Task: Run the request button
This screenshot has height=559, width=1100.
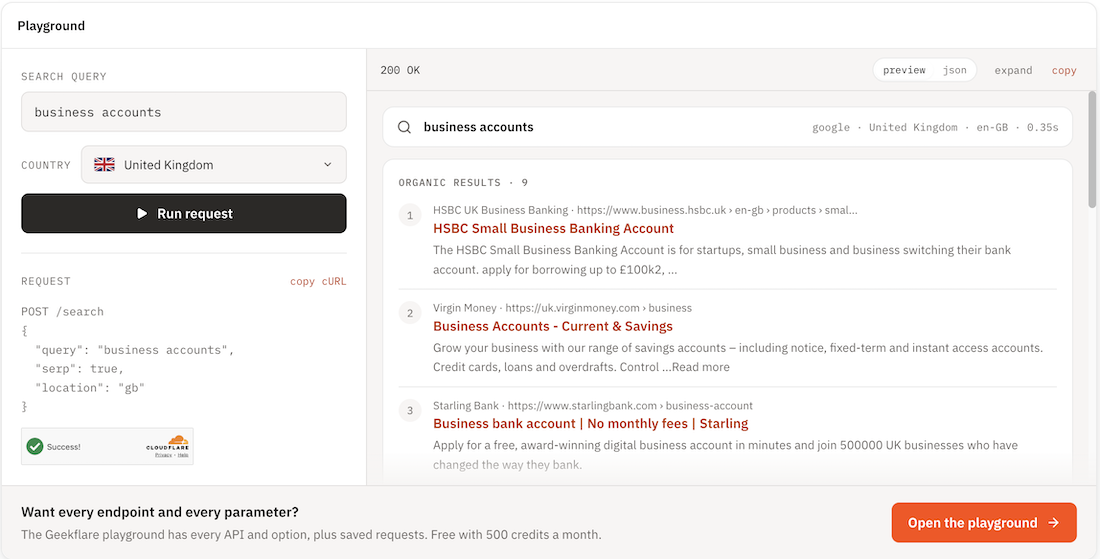Action: point(184,213)
